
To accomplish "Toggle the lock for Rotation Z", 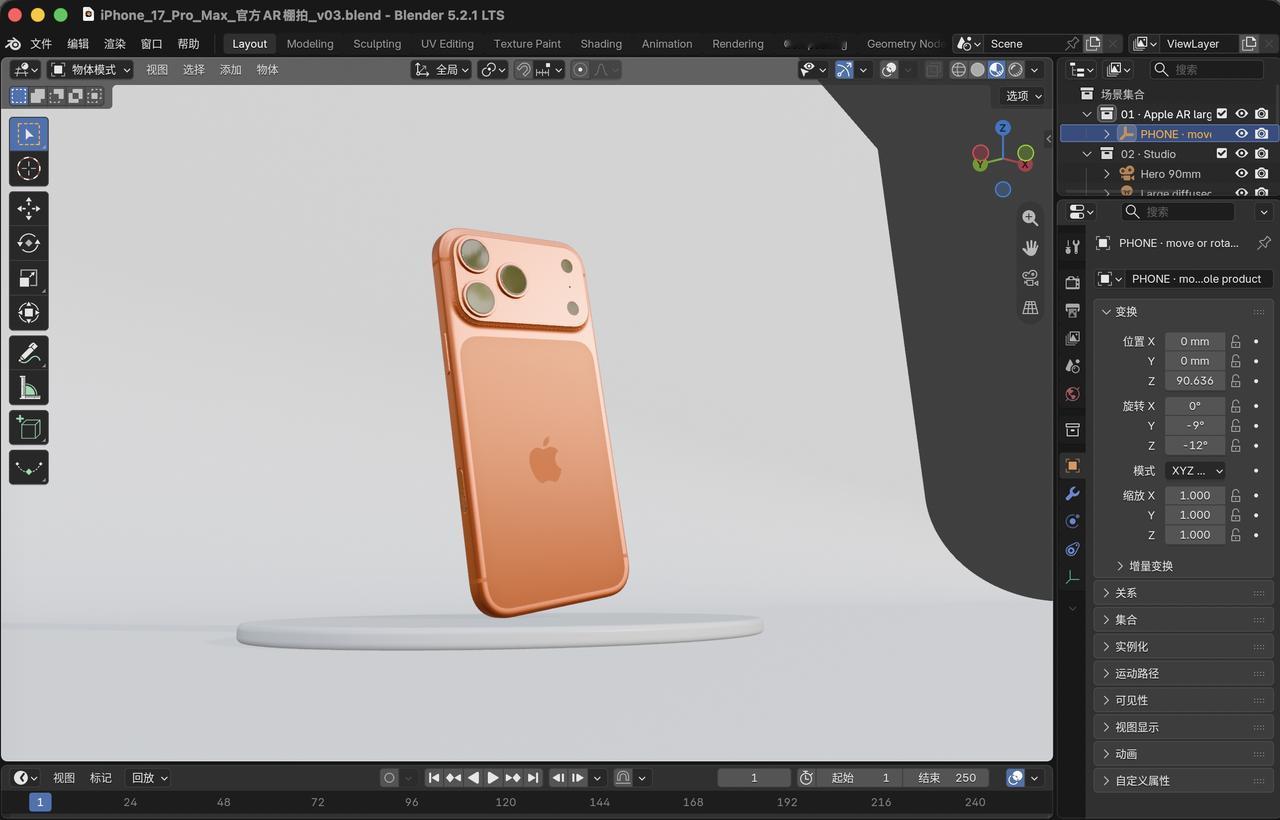I will coord(1236,446).
